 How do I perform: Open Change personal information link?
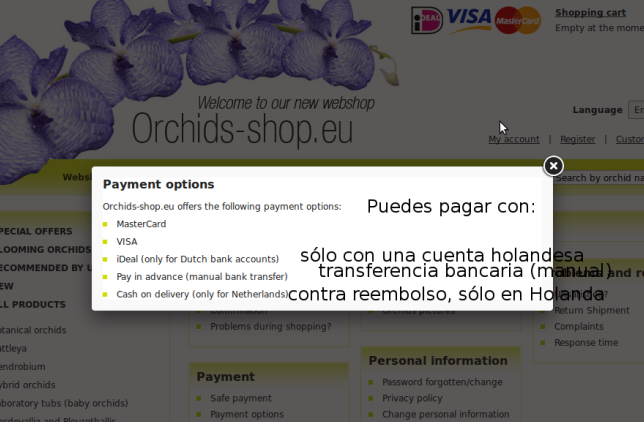click(x=446, y=414)
